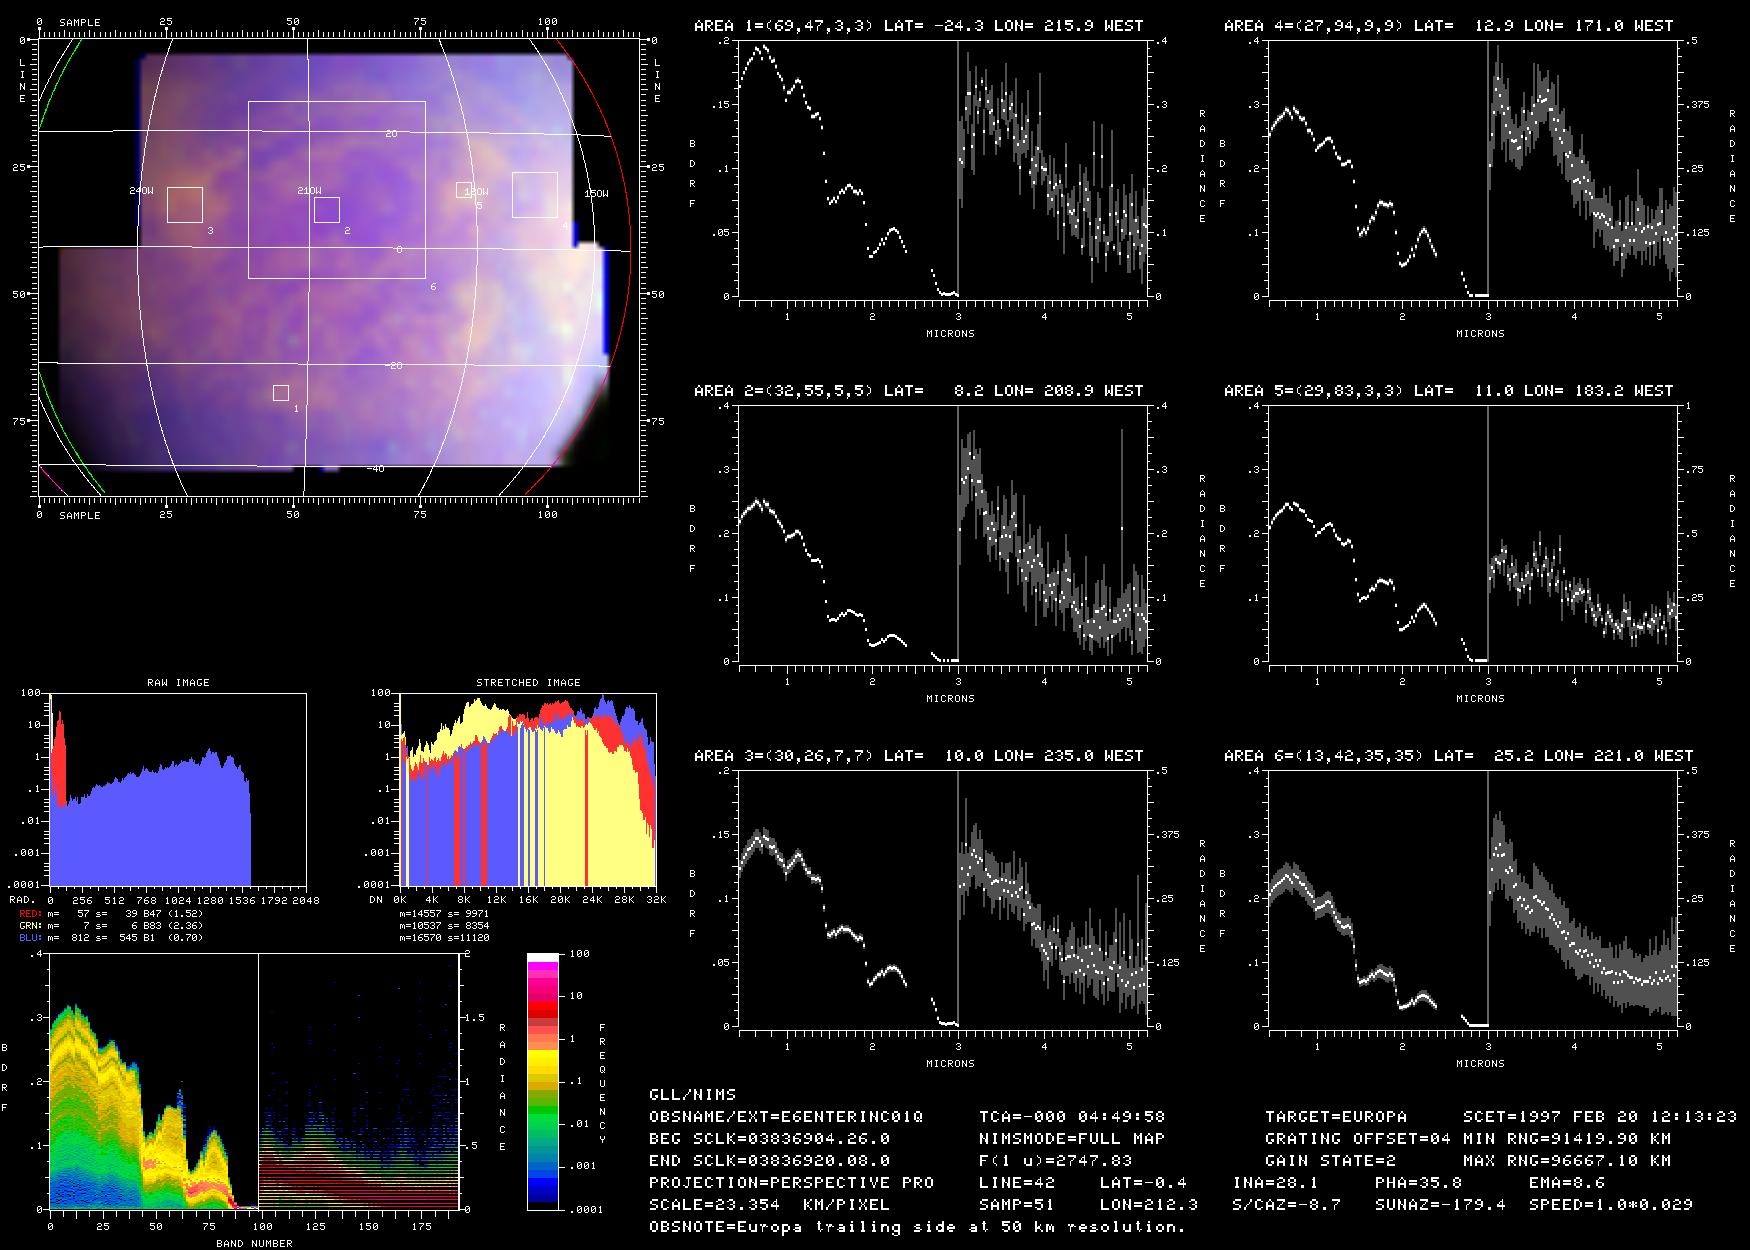
Task: Click the 240W longitude label on map
Action: (142, 191)
